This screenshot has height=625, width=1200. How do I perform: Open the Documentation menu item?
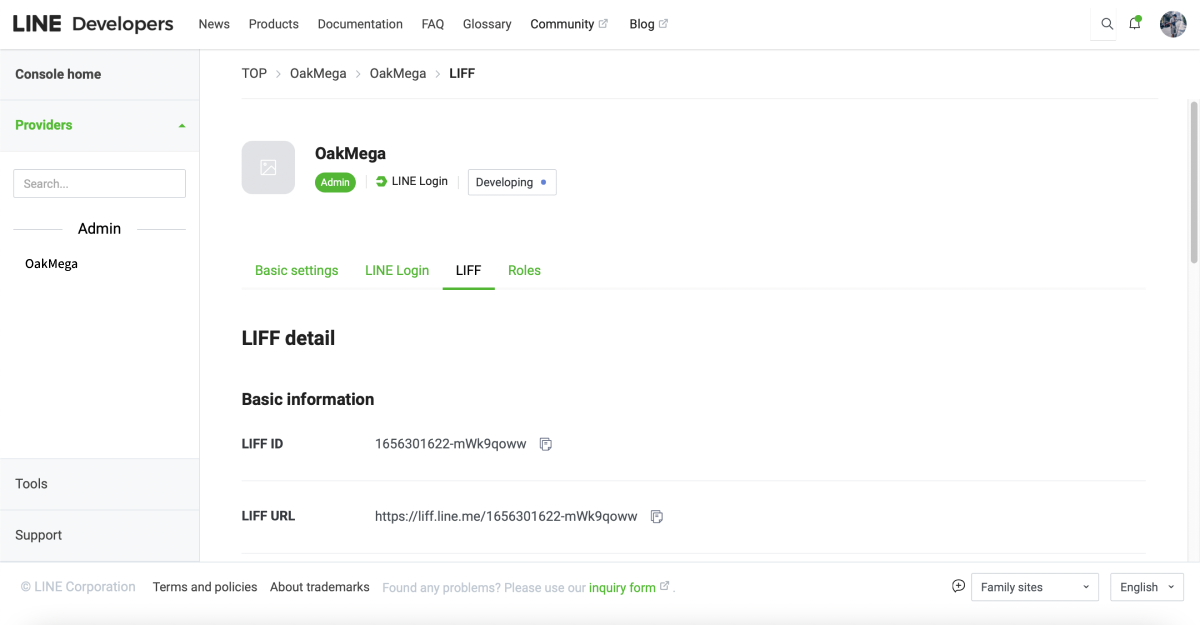pos(360,24)
